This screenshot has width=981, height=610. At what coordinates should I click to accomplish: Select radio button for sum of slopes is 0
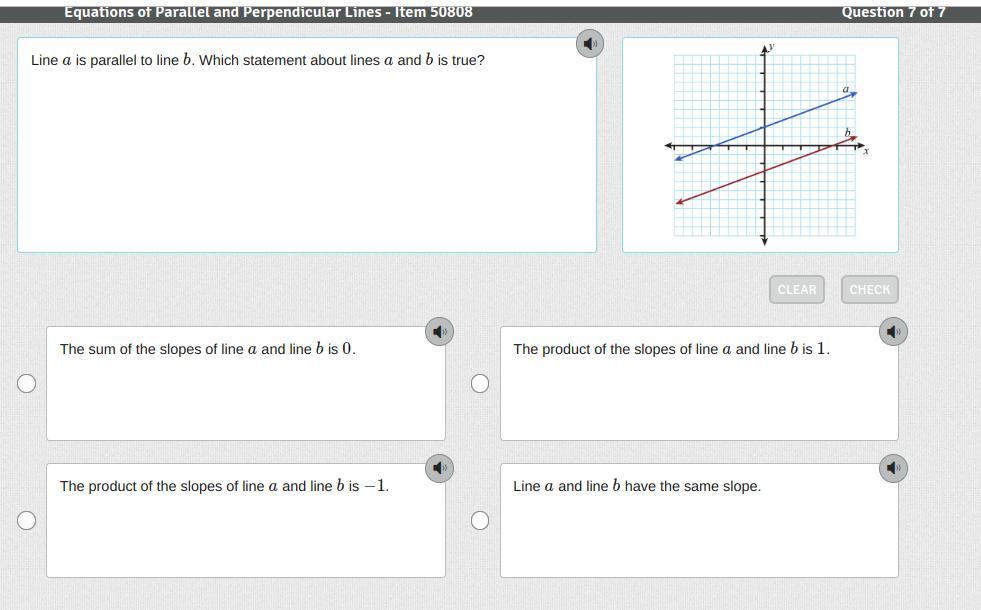click(27, 384)
